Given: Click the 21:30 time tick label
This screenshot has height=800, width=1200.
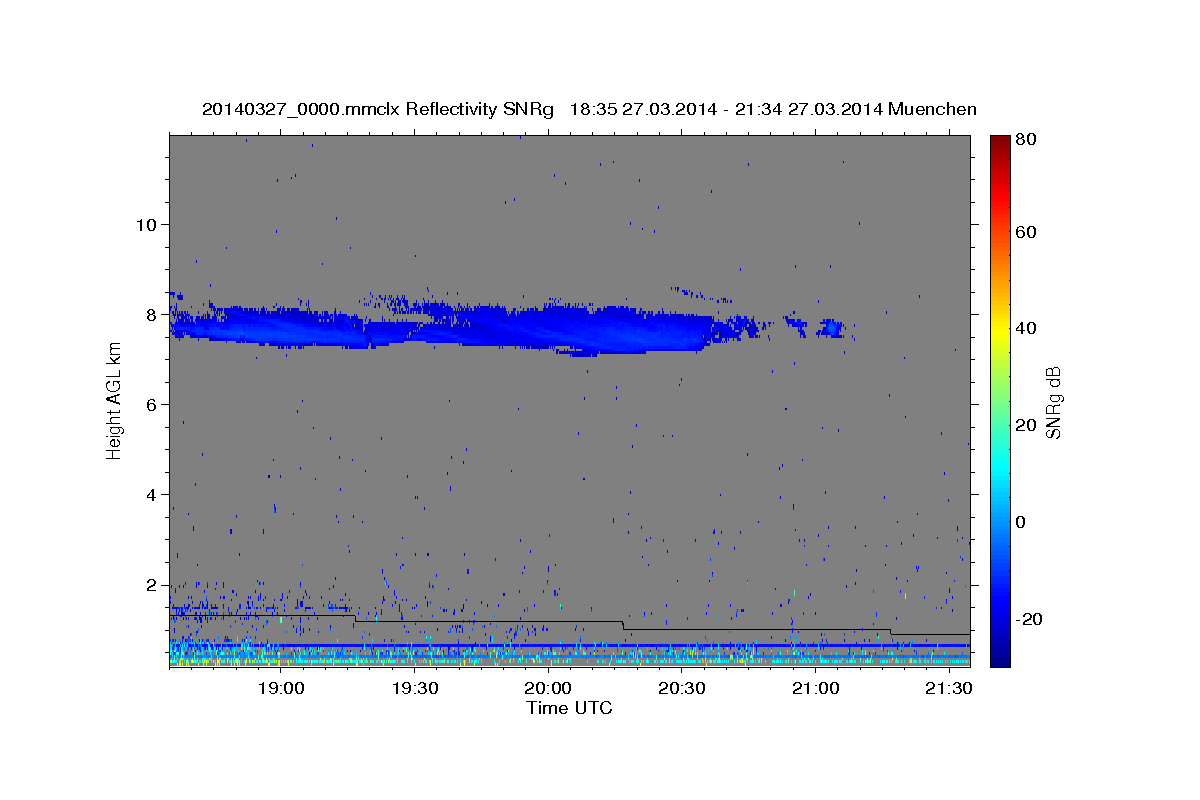Looking at the screenshot, I should (949, 688).
